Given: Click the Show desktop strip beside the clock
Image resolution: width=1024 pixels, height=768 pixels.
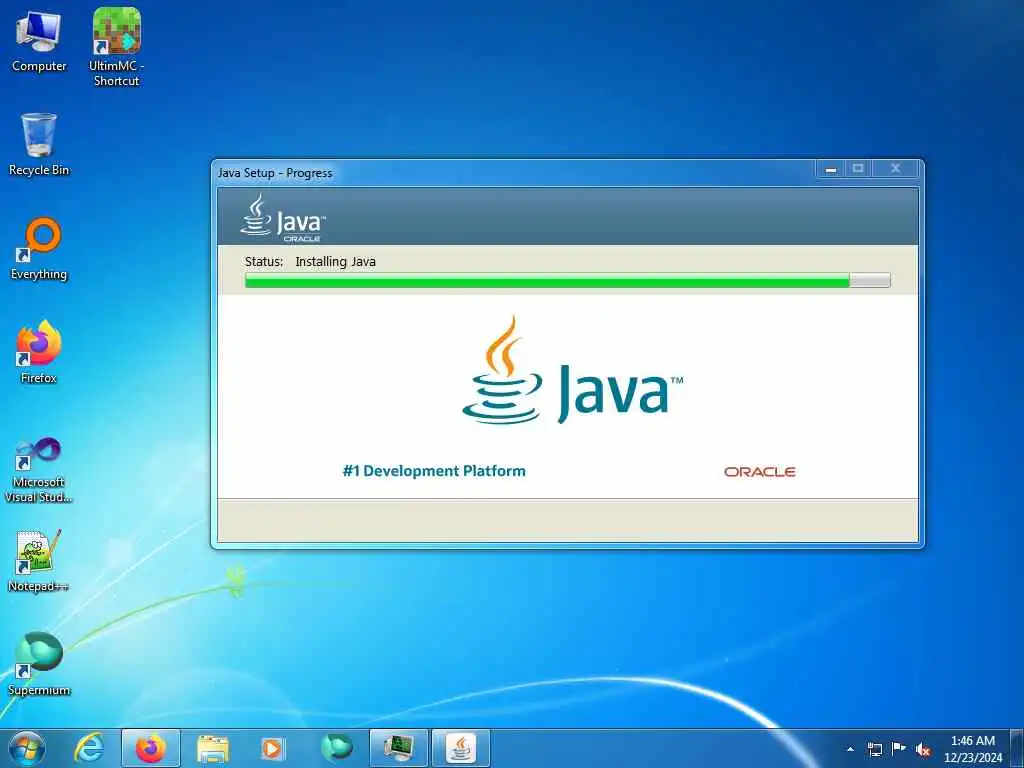Looking at the screenshot, I should click(1017, 748).
